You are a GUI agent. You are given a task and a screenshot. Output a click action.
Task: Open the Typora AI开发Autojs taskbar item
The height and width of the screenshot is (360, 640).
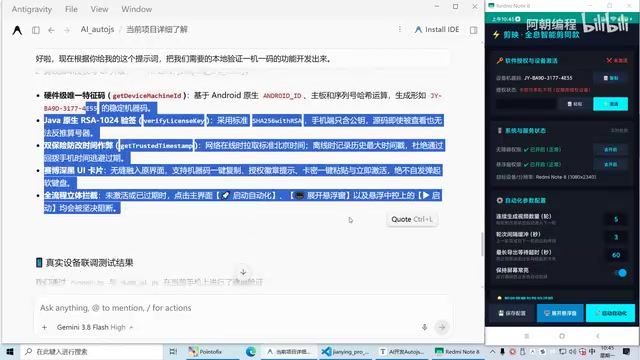point(402,351)
